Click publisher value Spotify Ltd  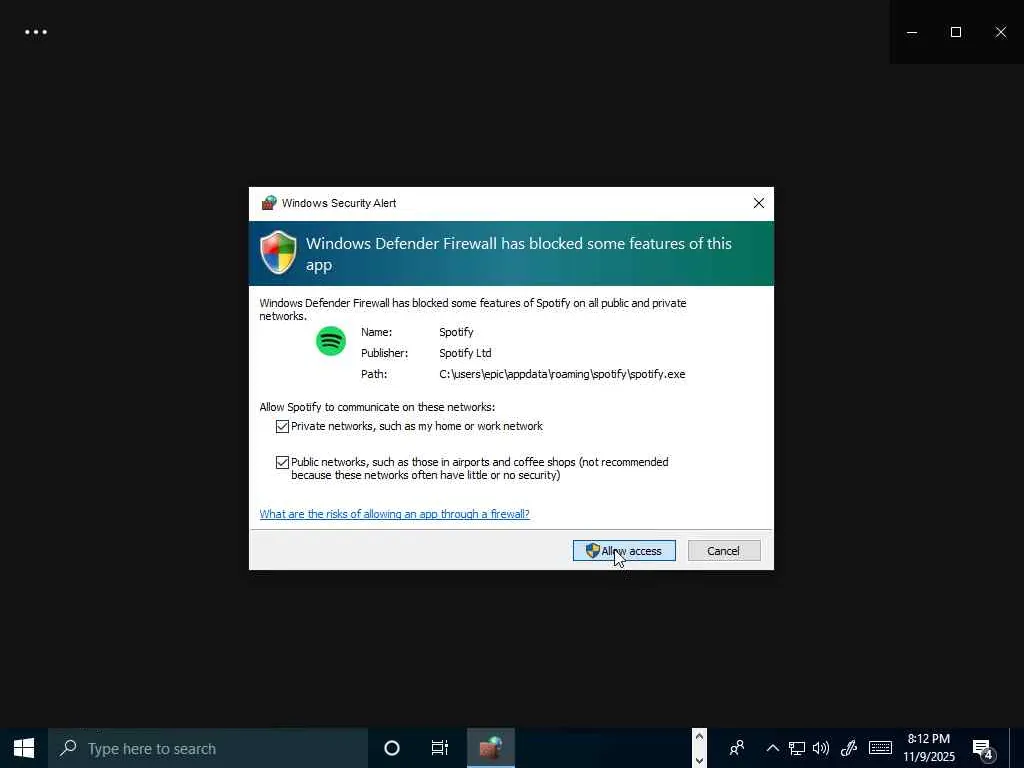click(465, 353)
